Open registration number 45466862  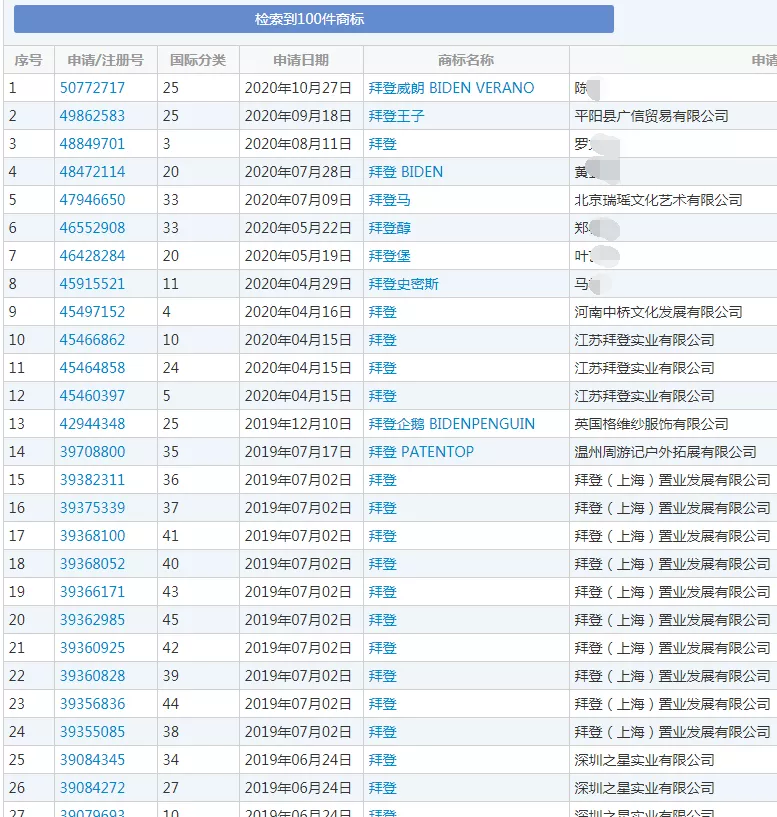coord(92,340)
